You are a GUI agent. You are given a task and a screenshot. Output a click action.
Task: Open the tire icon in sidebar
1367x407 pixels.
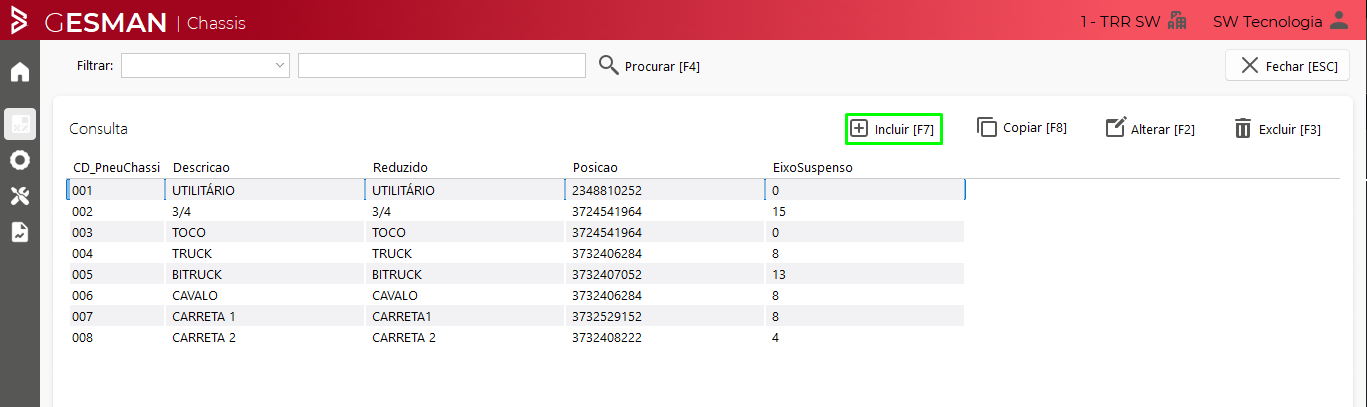[20, 160]
